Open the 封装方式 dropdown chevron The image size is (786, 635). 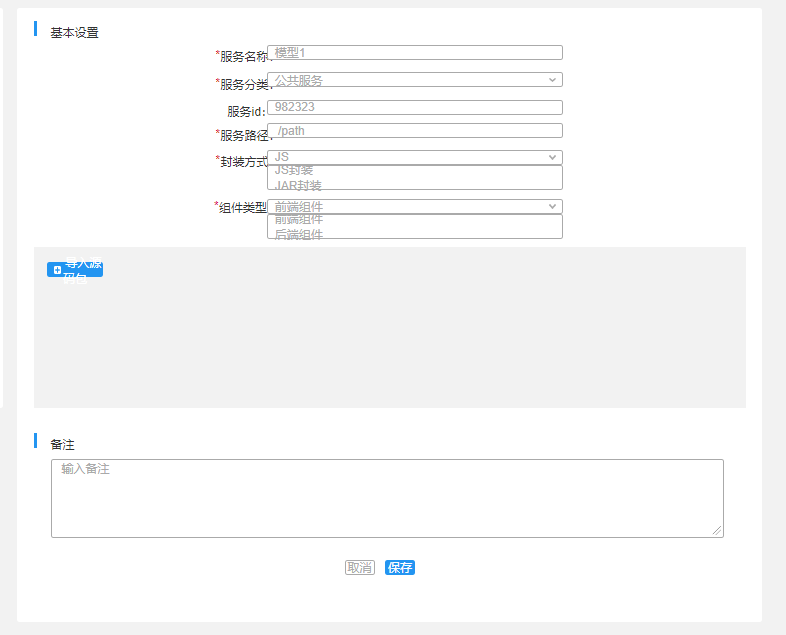coord(552,157)
